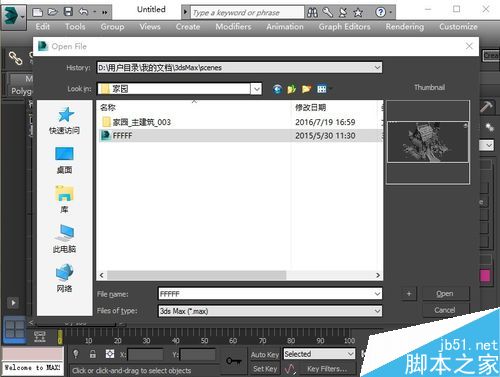Click the star Favorites icon
500x377 pixels.
pos(358,13)
